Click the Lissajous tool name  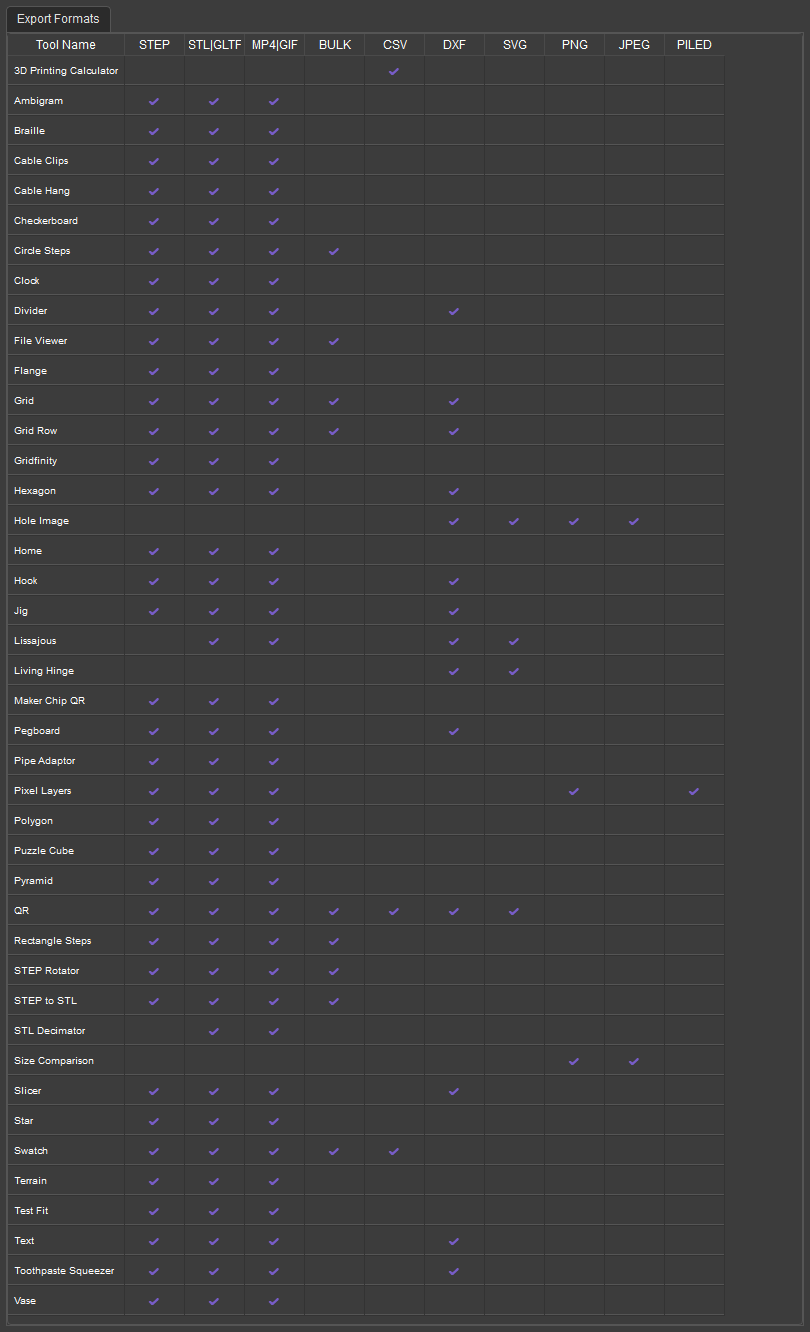coord(35,641)
